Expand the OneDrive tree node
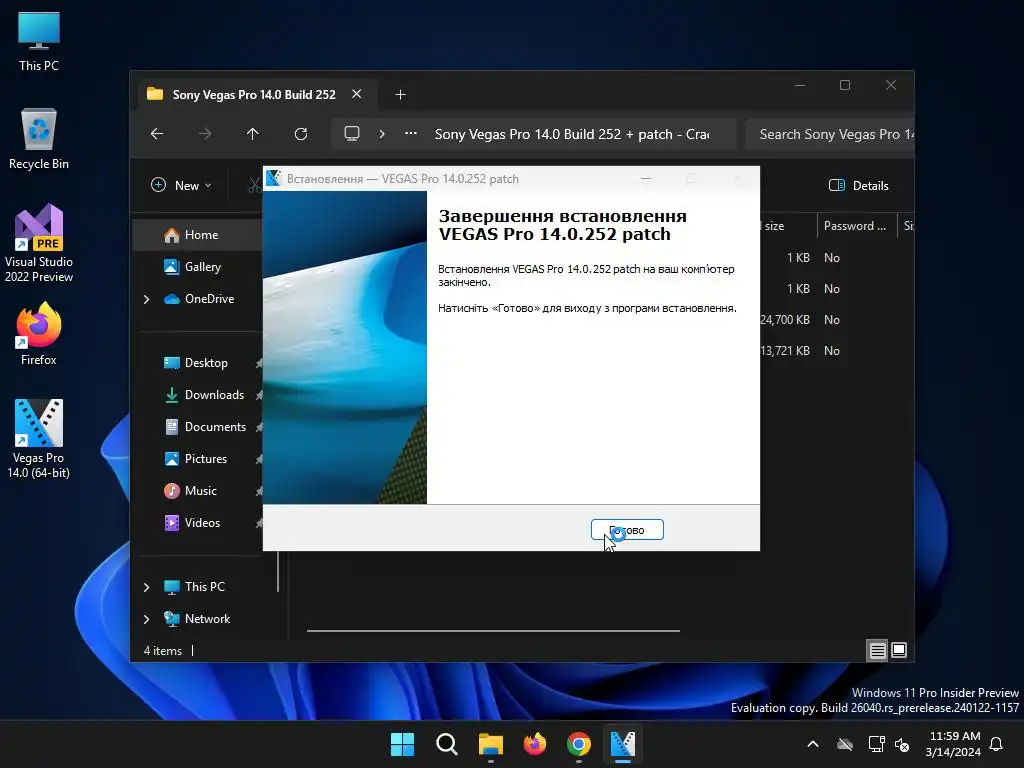This screenshot has height=768, width=1024. (x=146, y=299)
